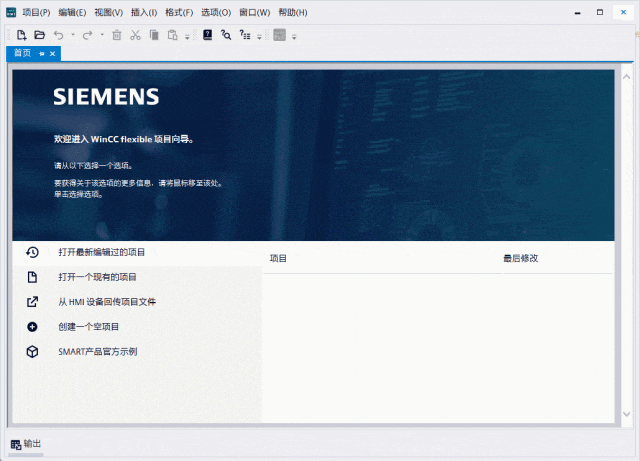Click the help list question-mark icon
640x461 pixels.
point(244,35)
